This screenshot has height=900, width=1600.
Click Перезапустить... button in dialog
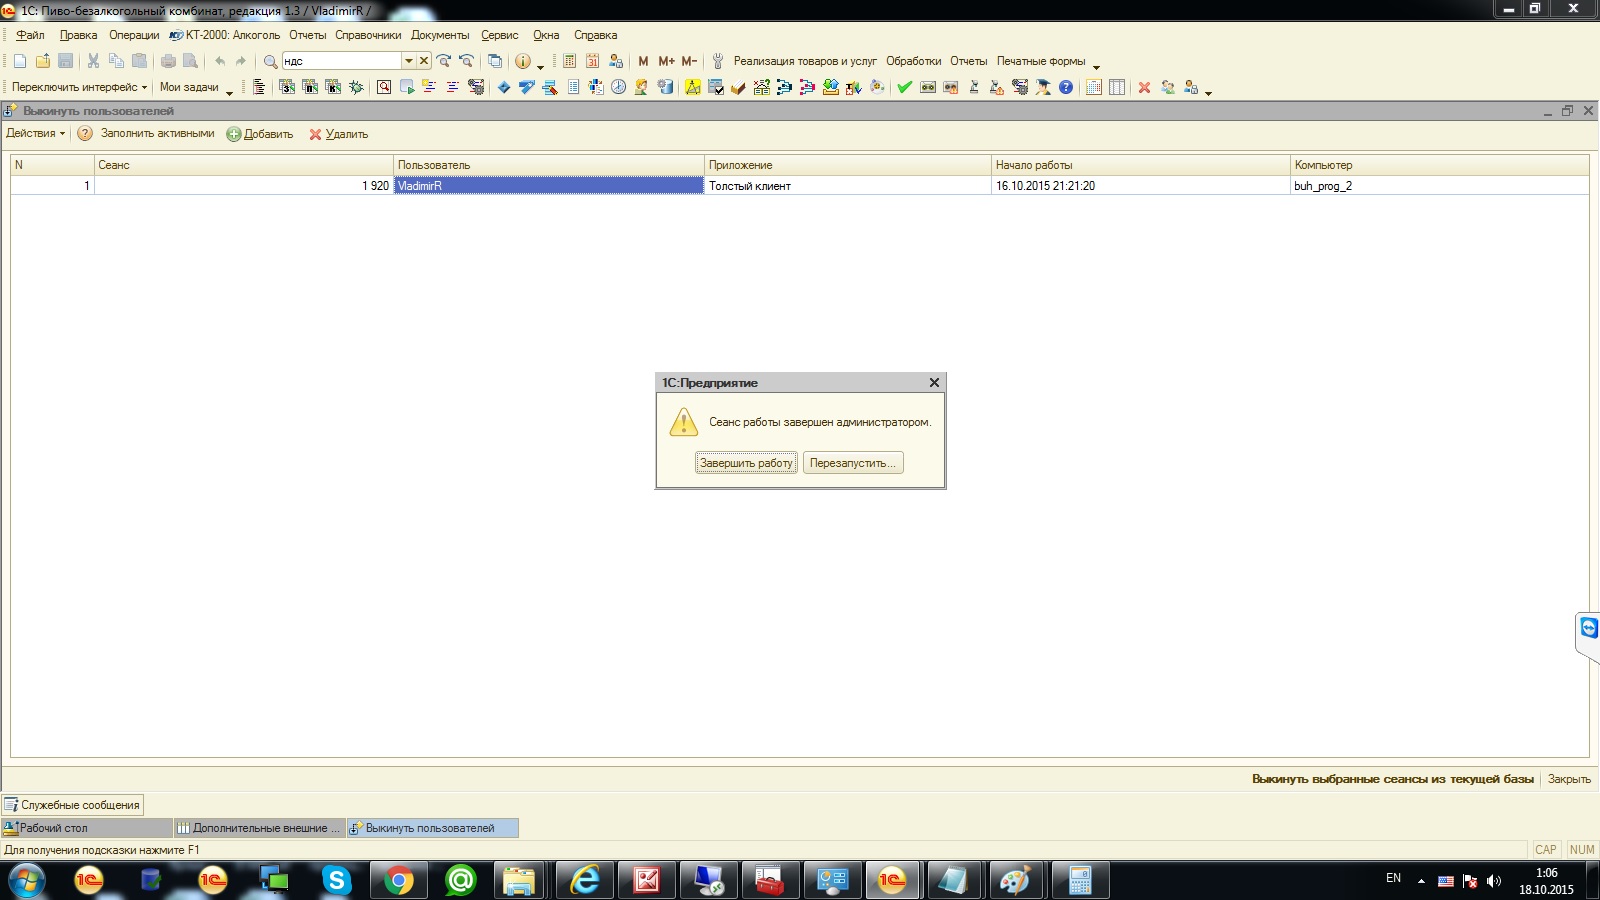tap(853, 463)
